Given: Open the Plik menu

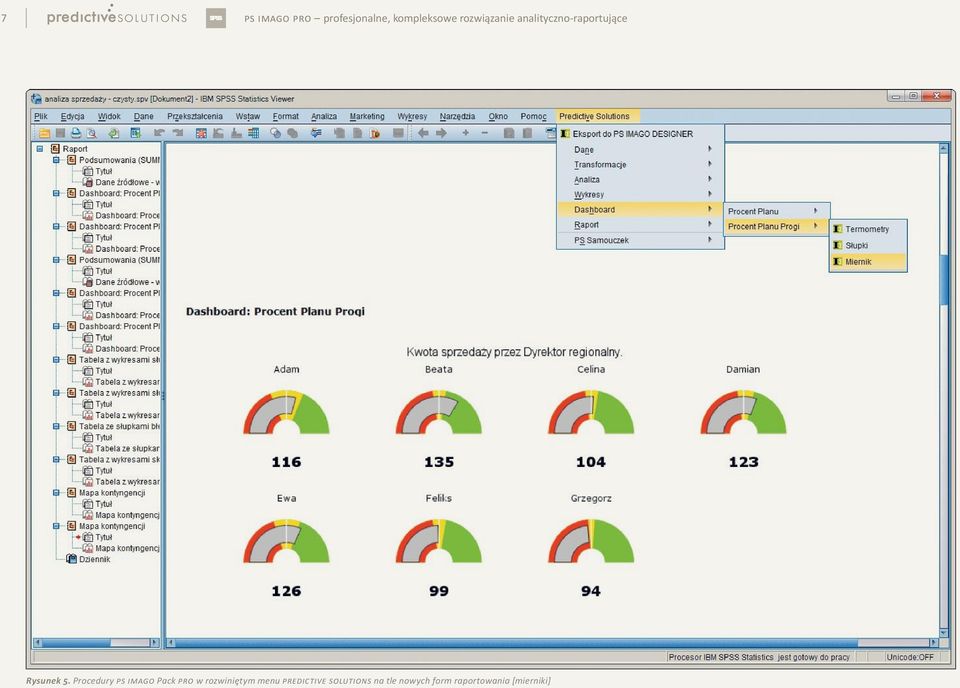Looking at the screenshot, I should click(41, 116).
